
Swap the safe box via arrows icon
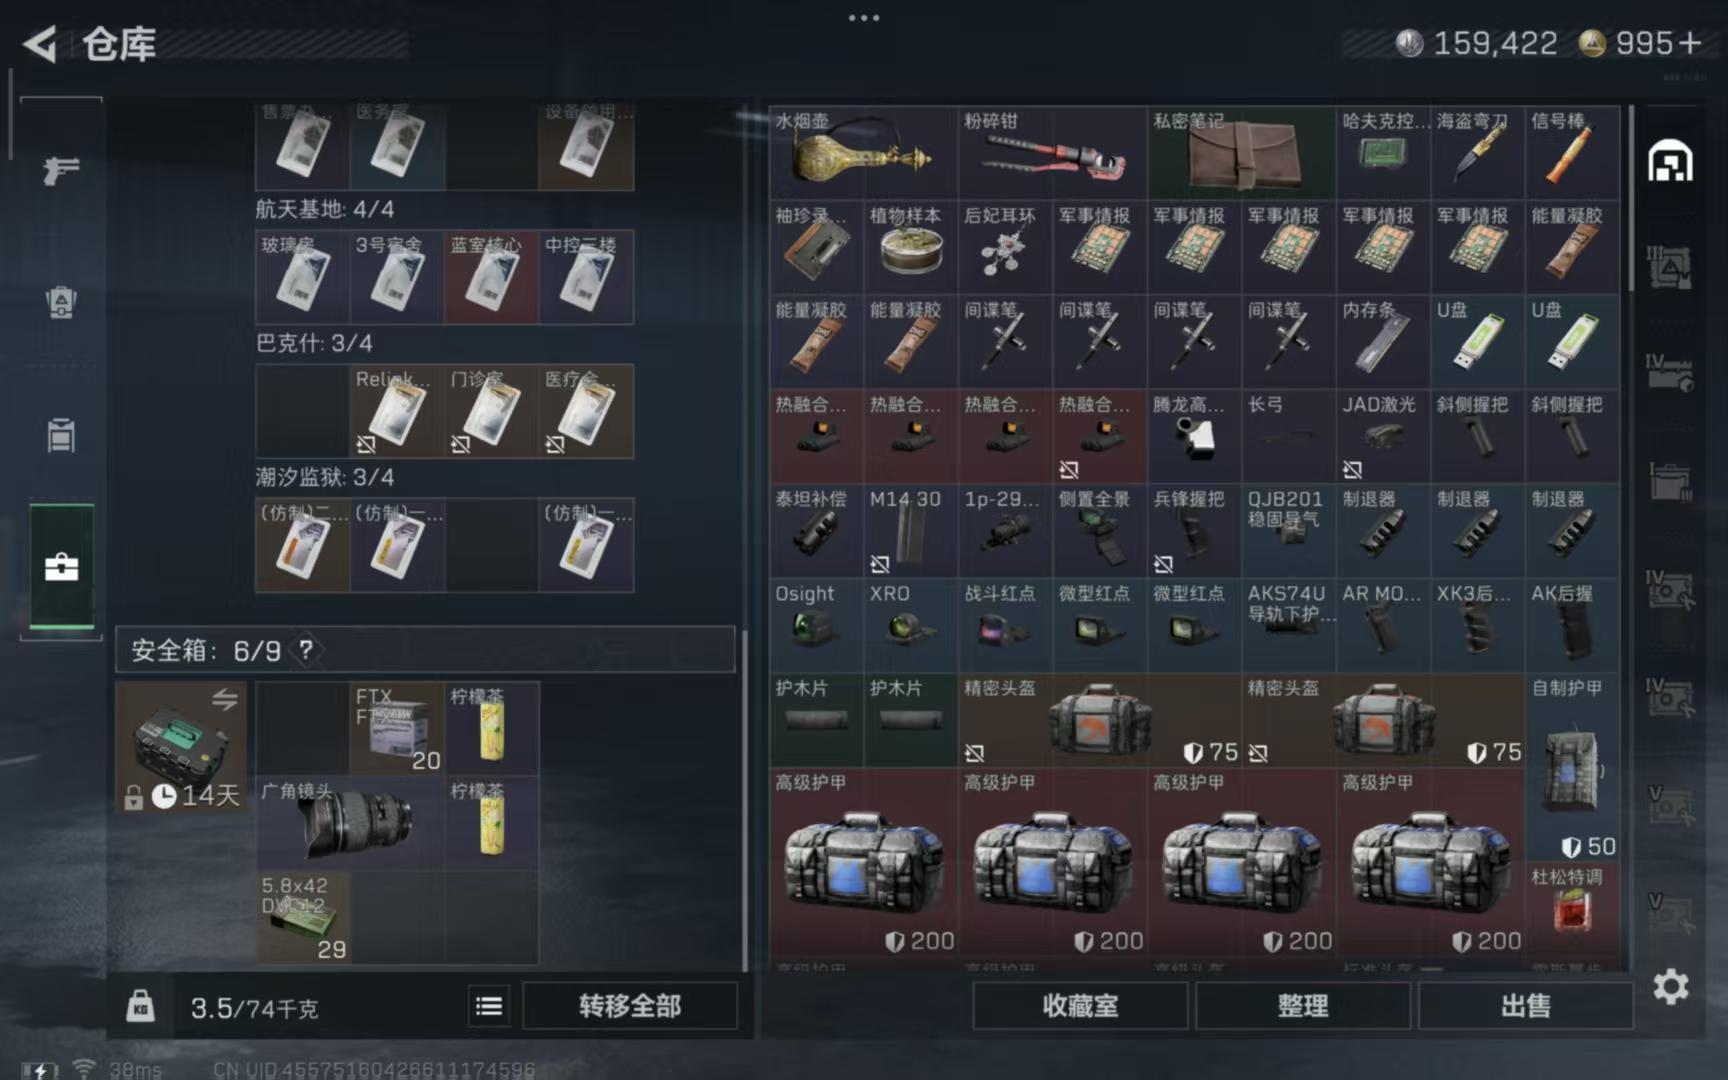pos(225,699)
